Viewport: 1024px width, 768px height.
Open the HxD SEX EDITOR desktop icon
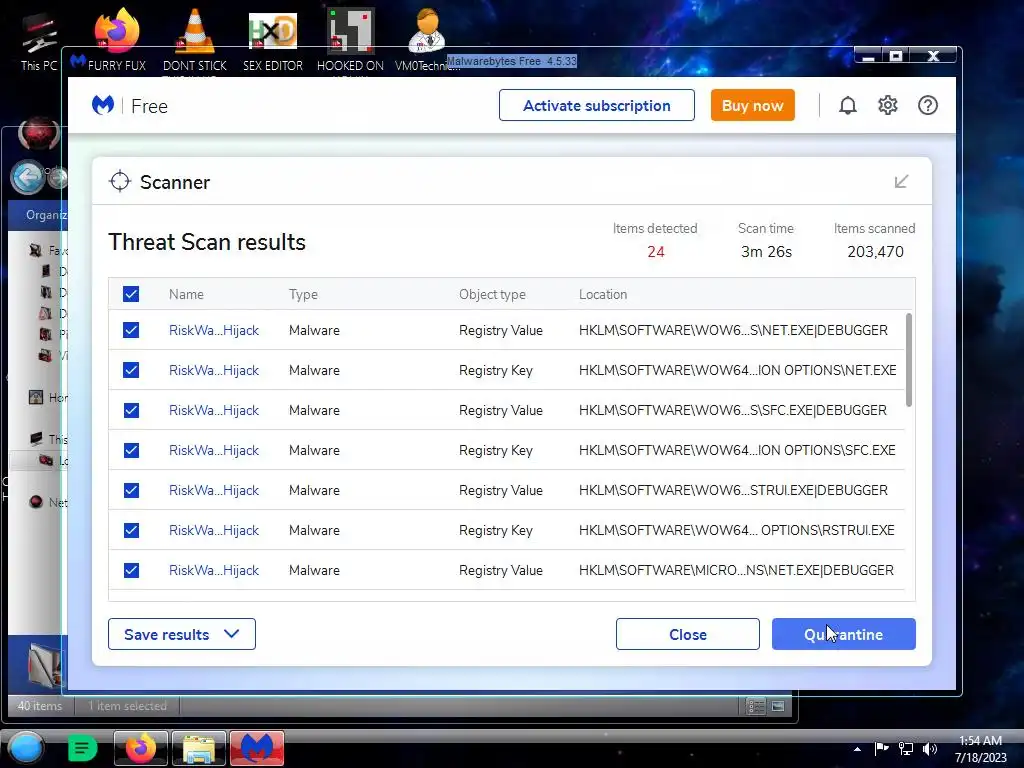[273, 39]
